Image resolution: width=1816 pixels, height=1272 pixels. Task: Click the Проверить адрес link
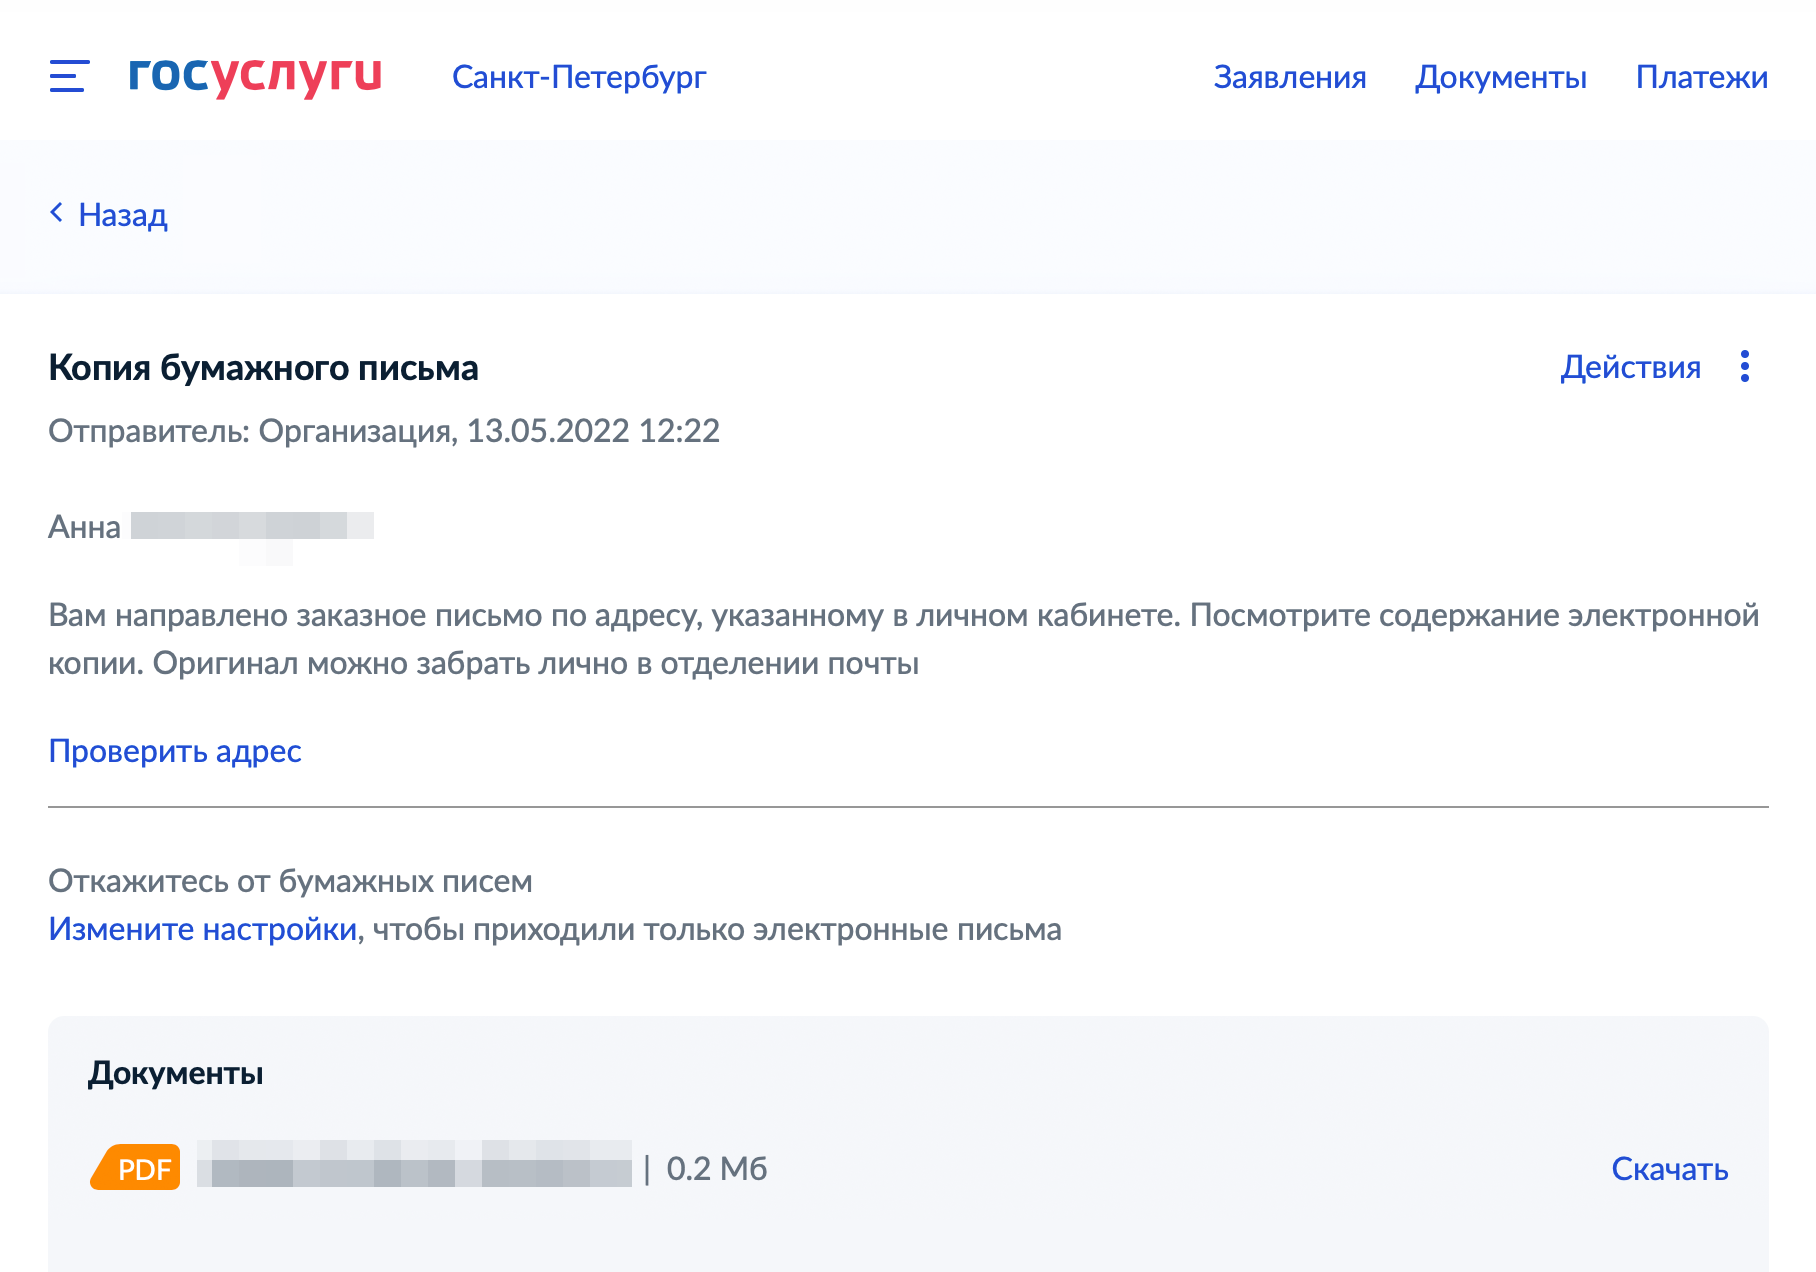[175, 751]
